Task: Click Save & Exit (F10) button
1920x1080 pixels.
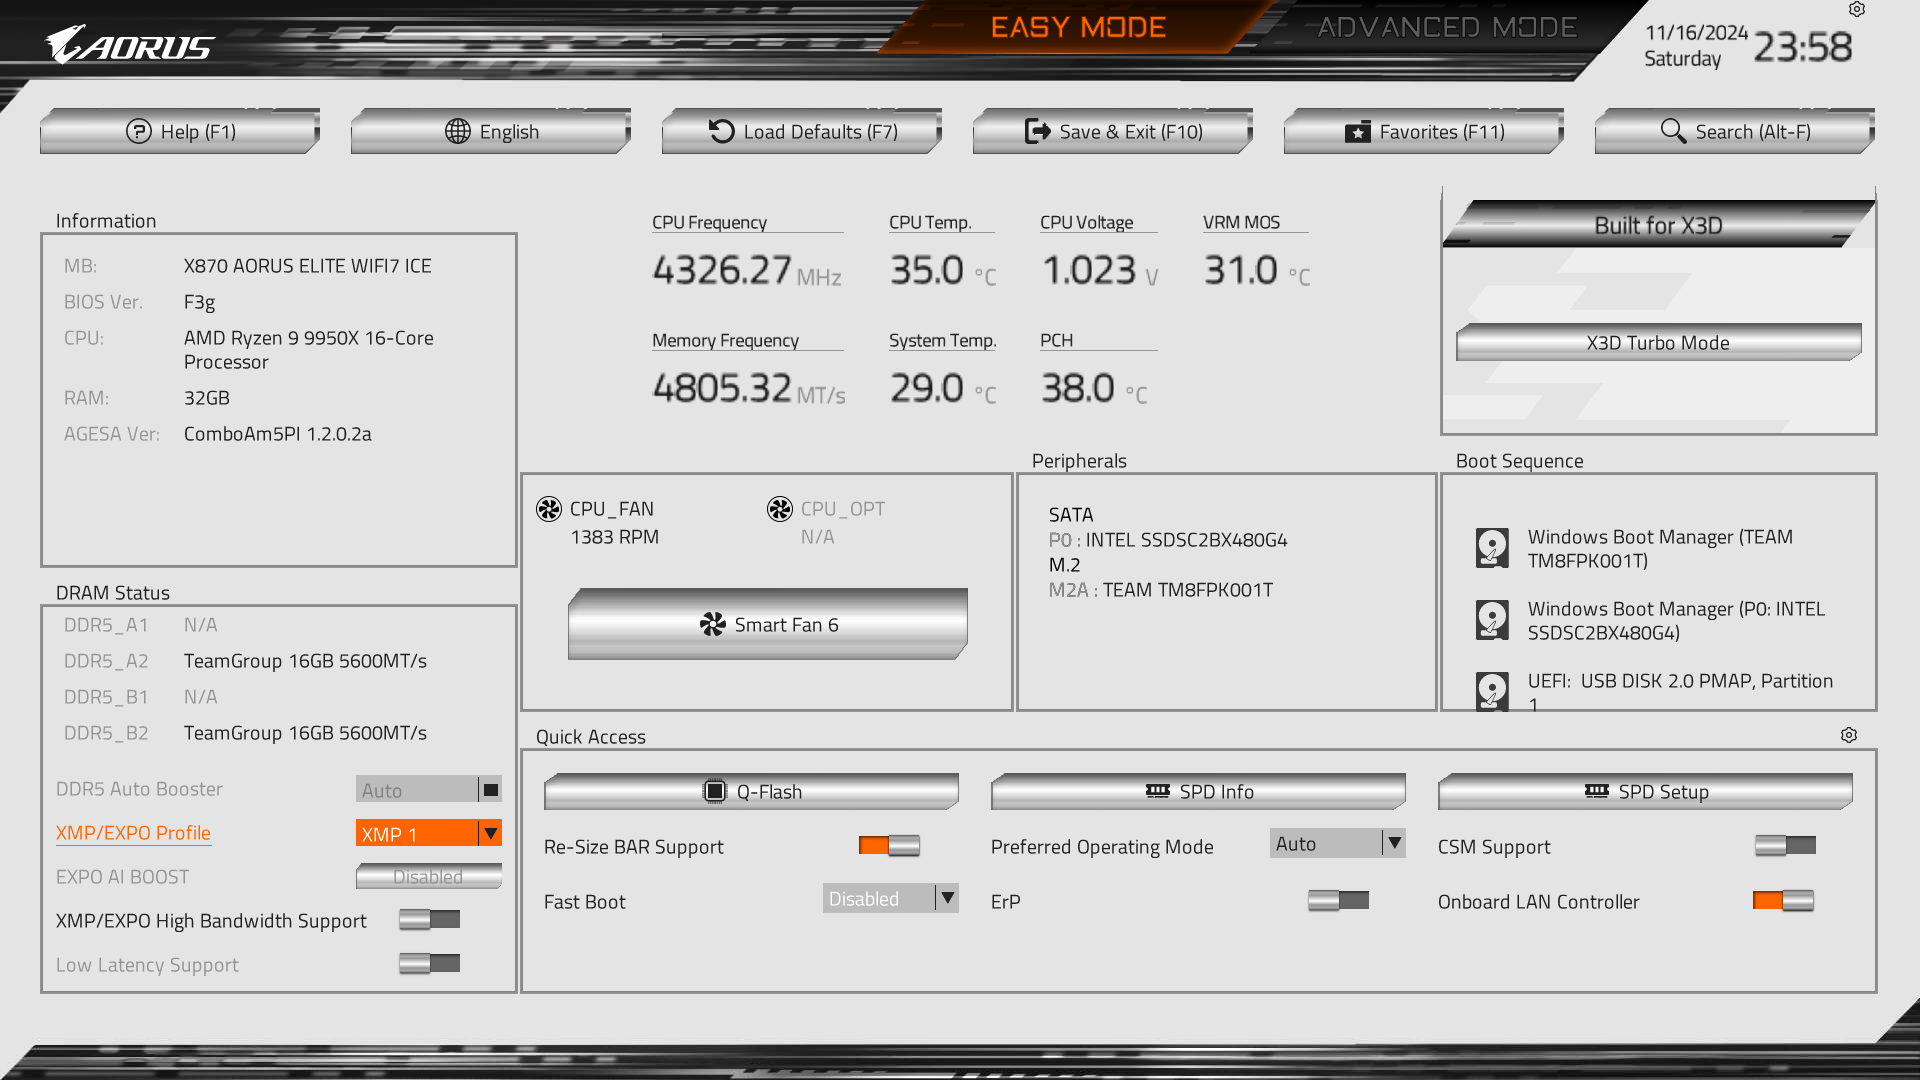Action: 1113,132
